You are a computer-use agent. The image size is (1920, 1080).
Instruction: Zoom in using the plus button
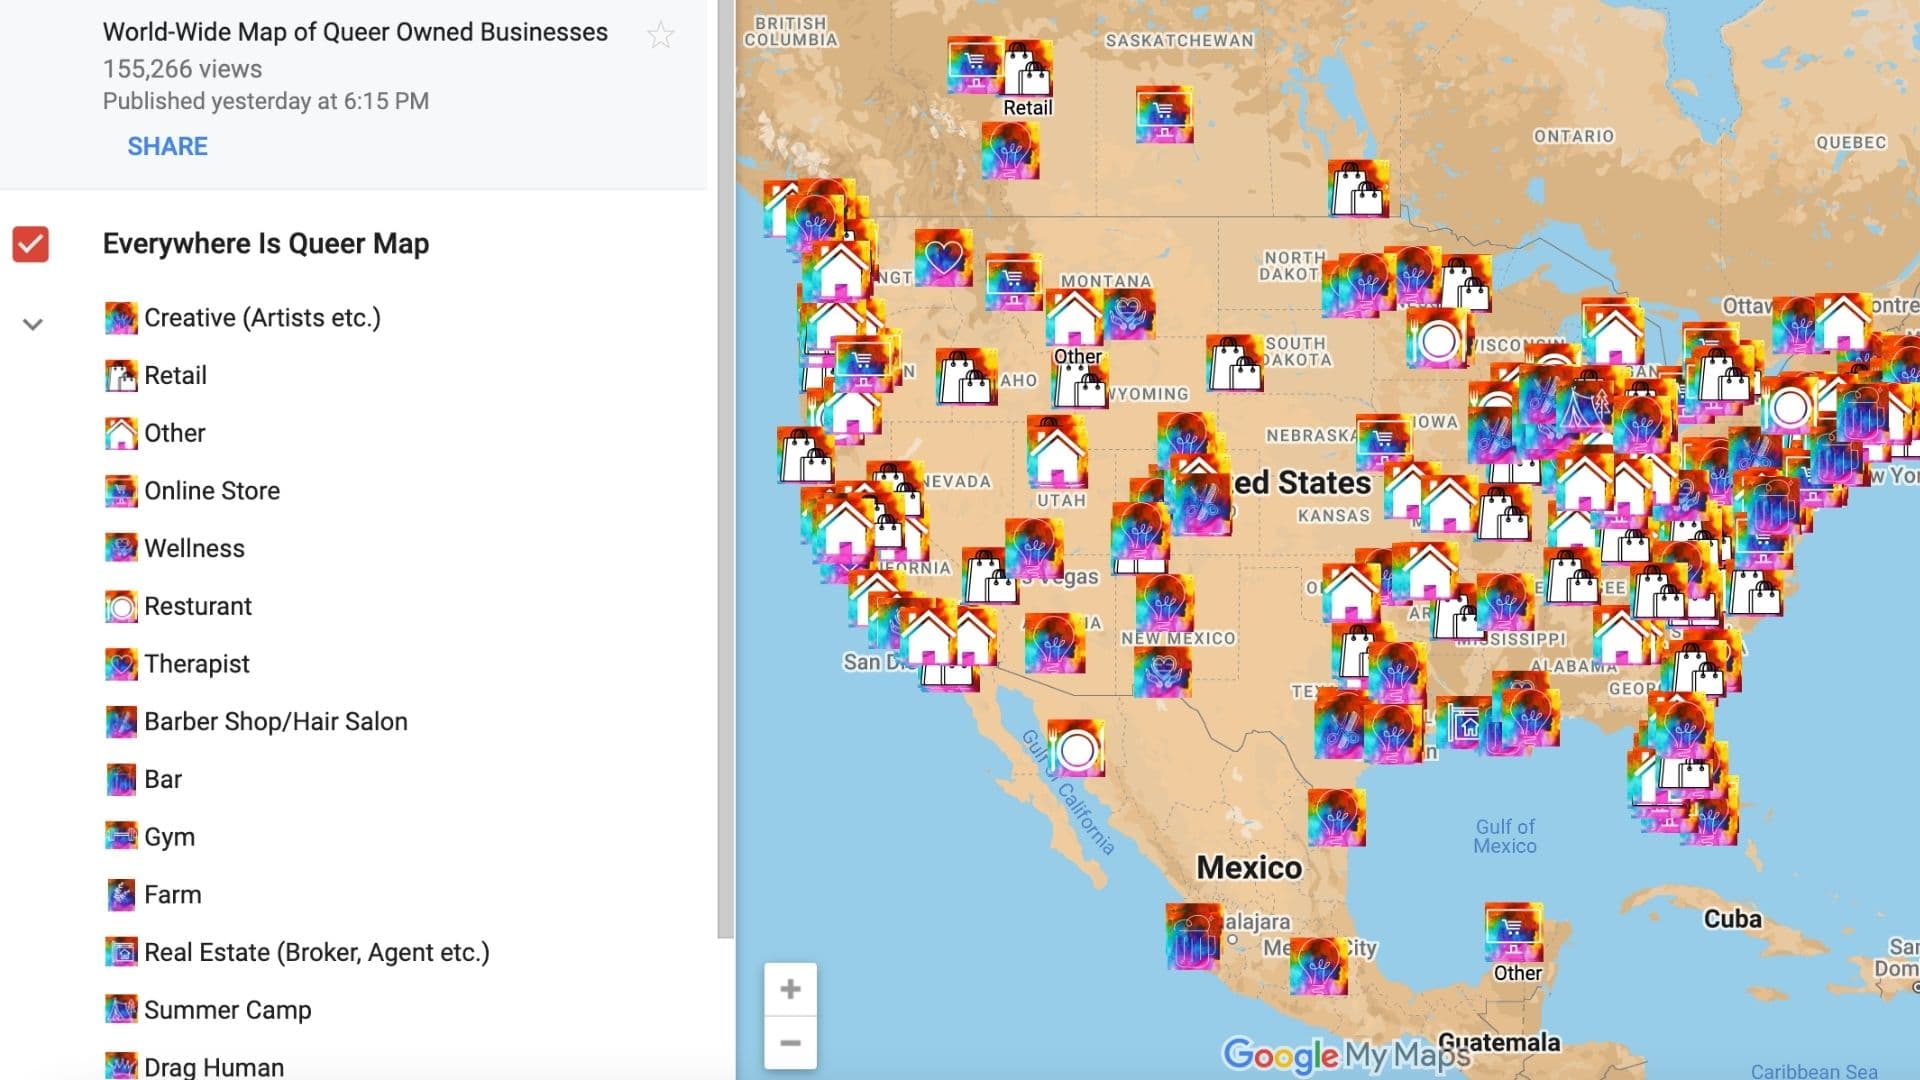(x=790, y=988)
